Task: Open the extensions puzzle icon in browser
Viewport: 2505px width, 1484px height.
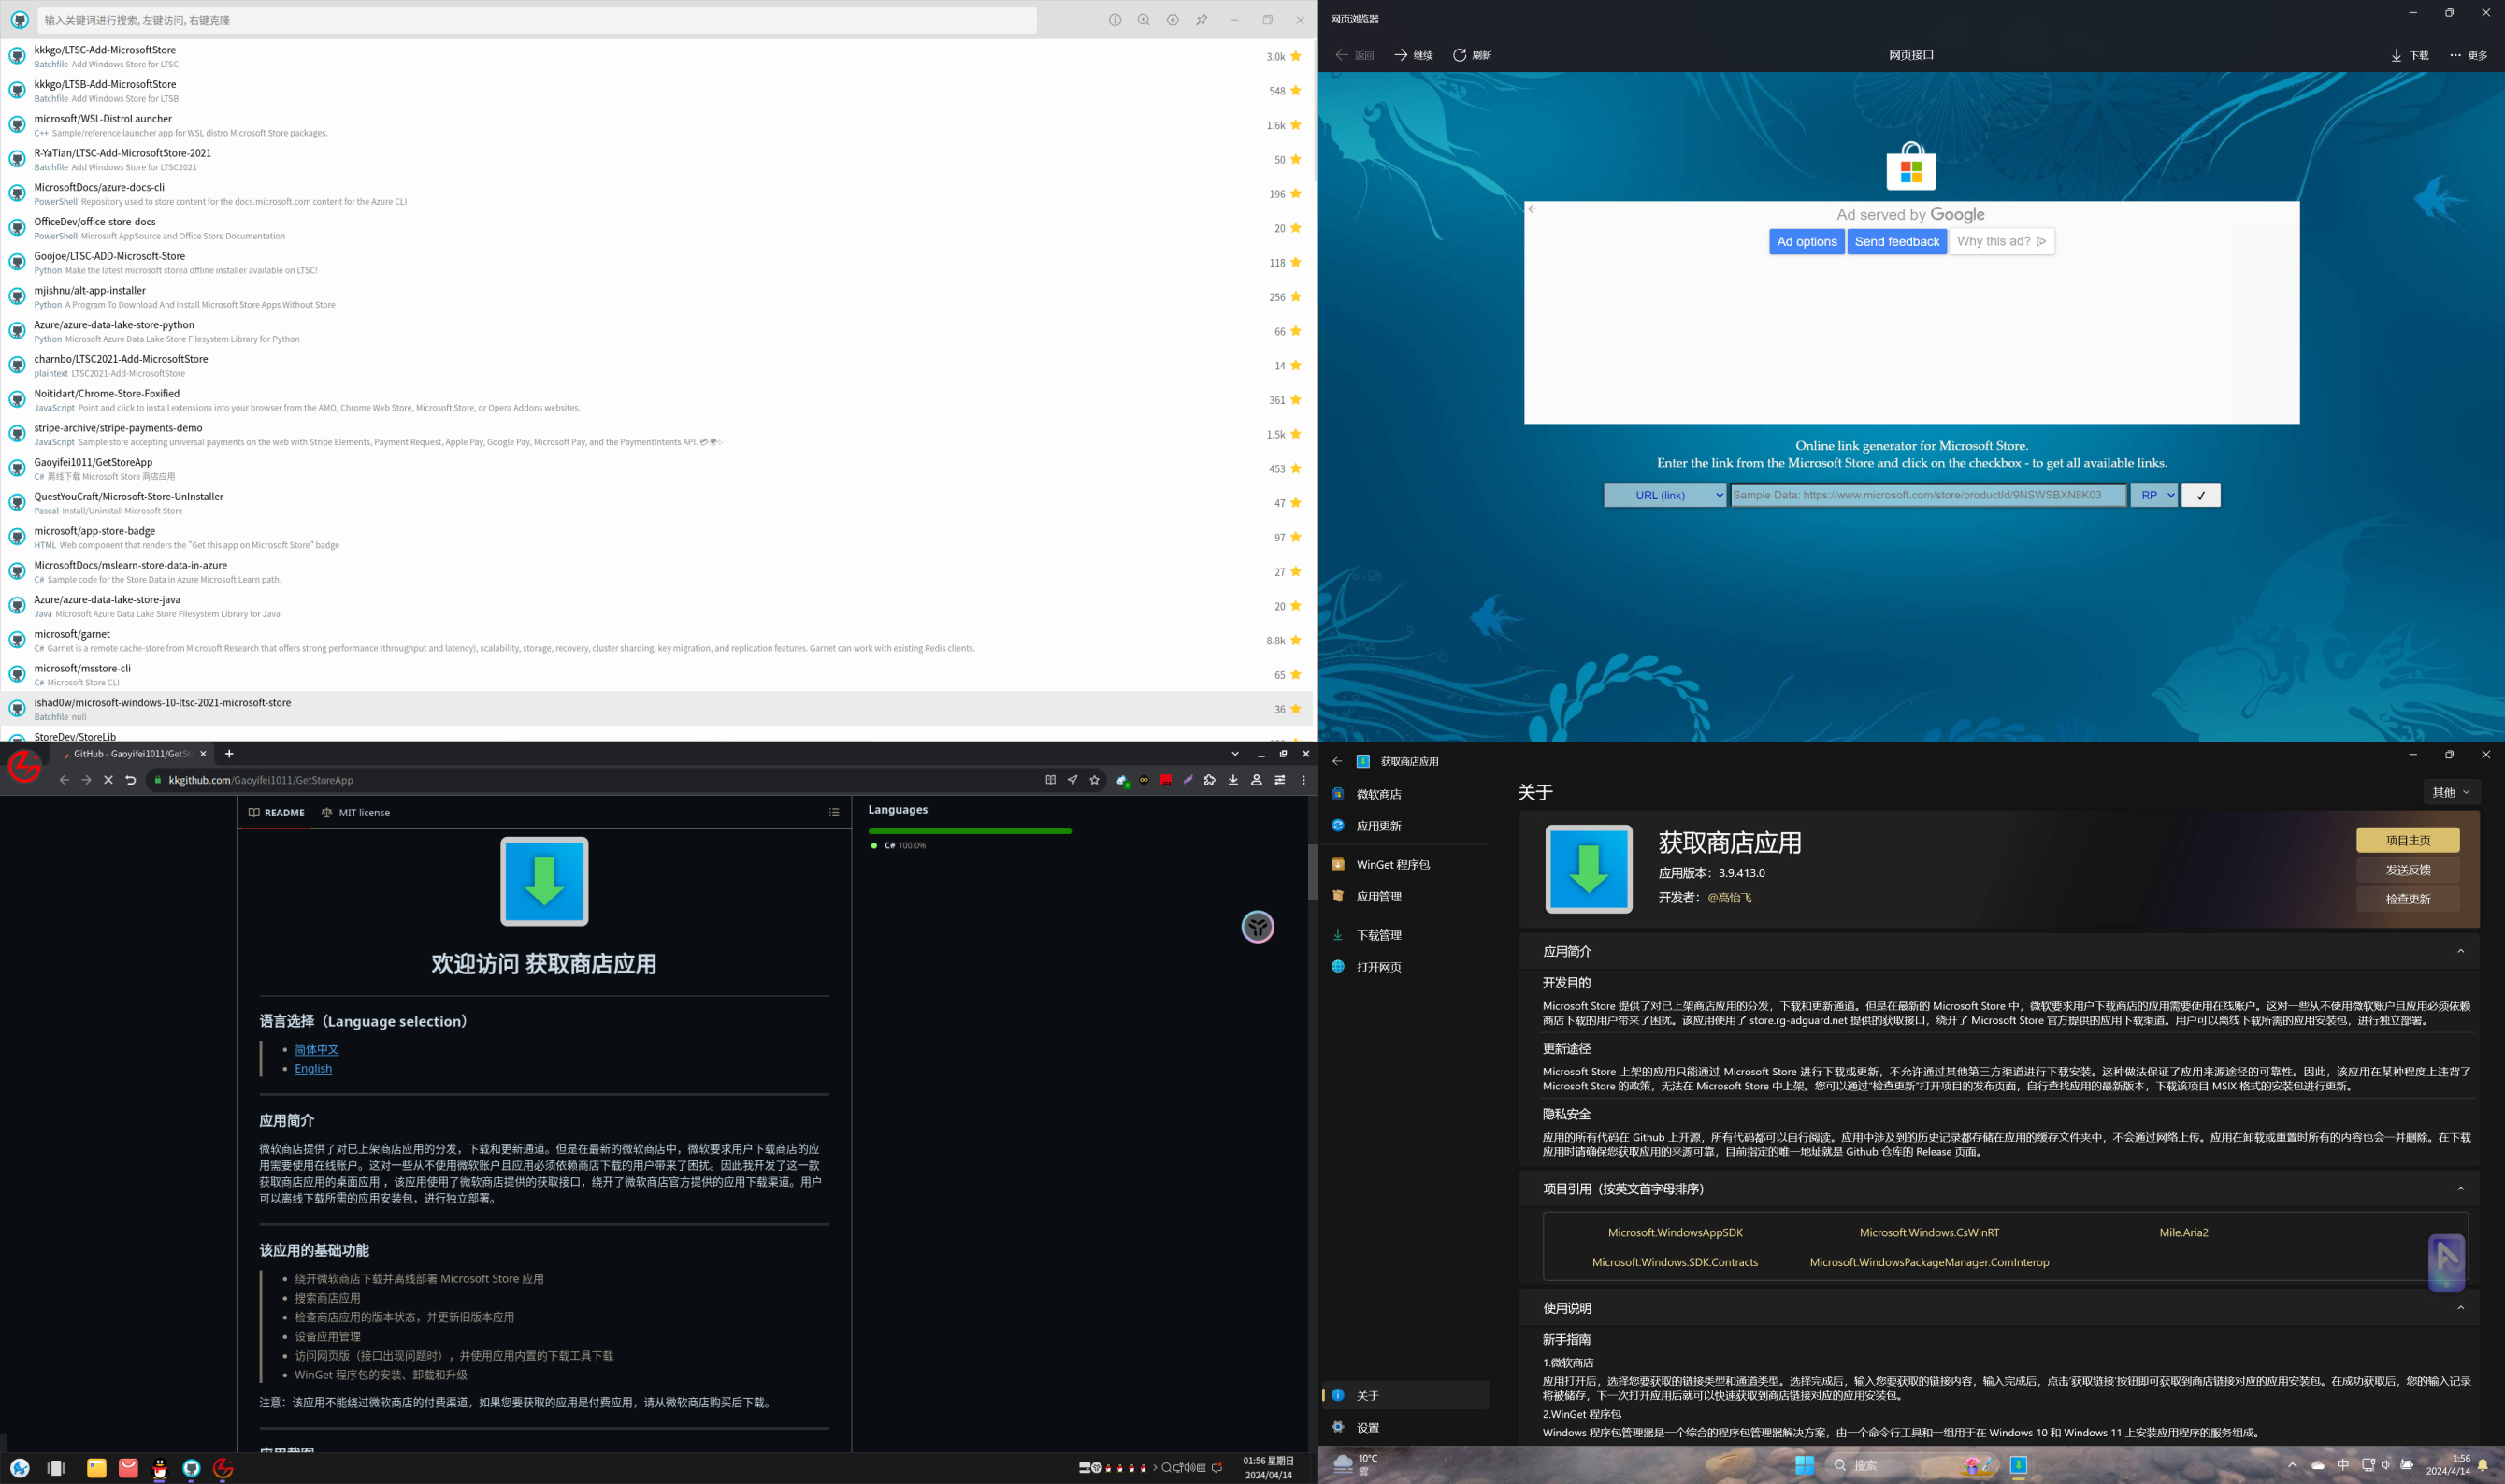Action: click(1210, 780)
